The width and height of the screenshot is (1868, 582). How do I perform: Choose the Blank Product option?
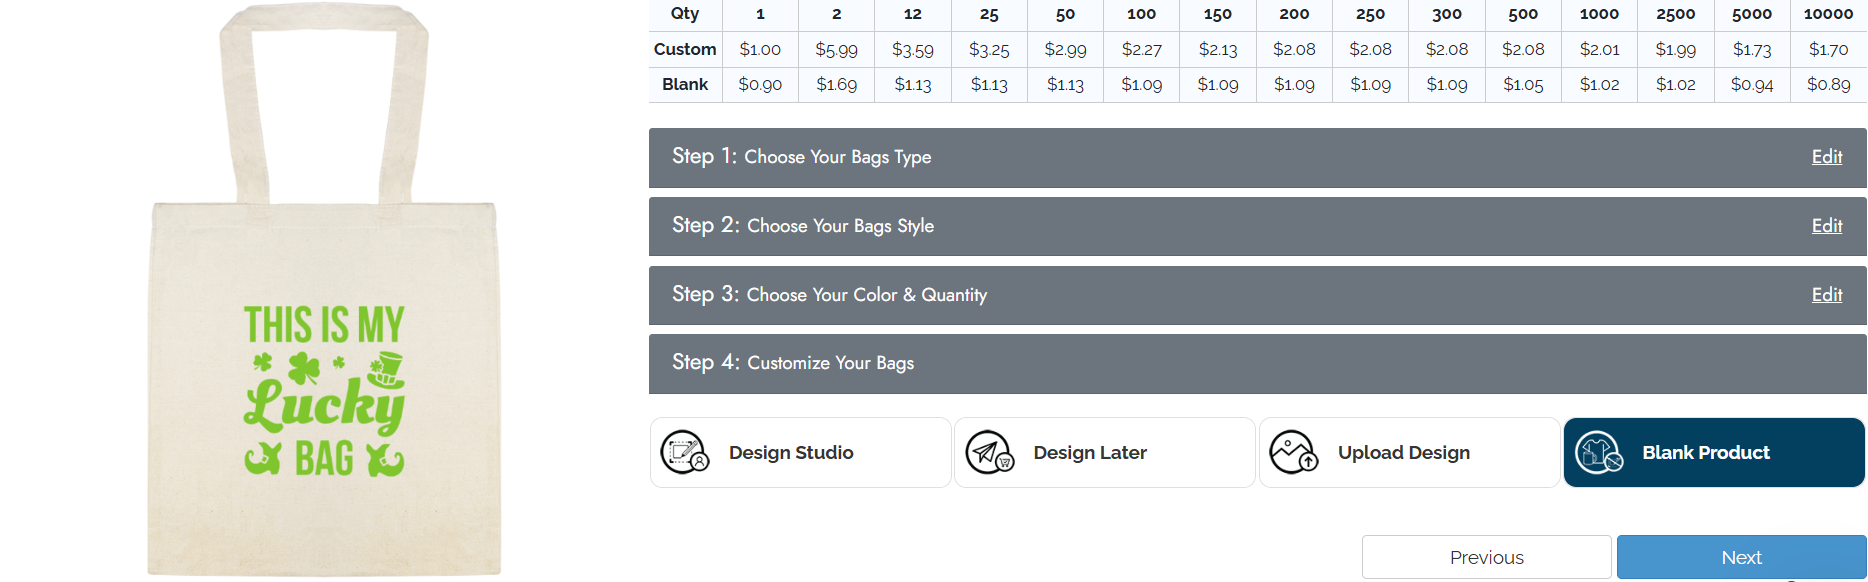pos(1705,453)
